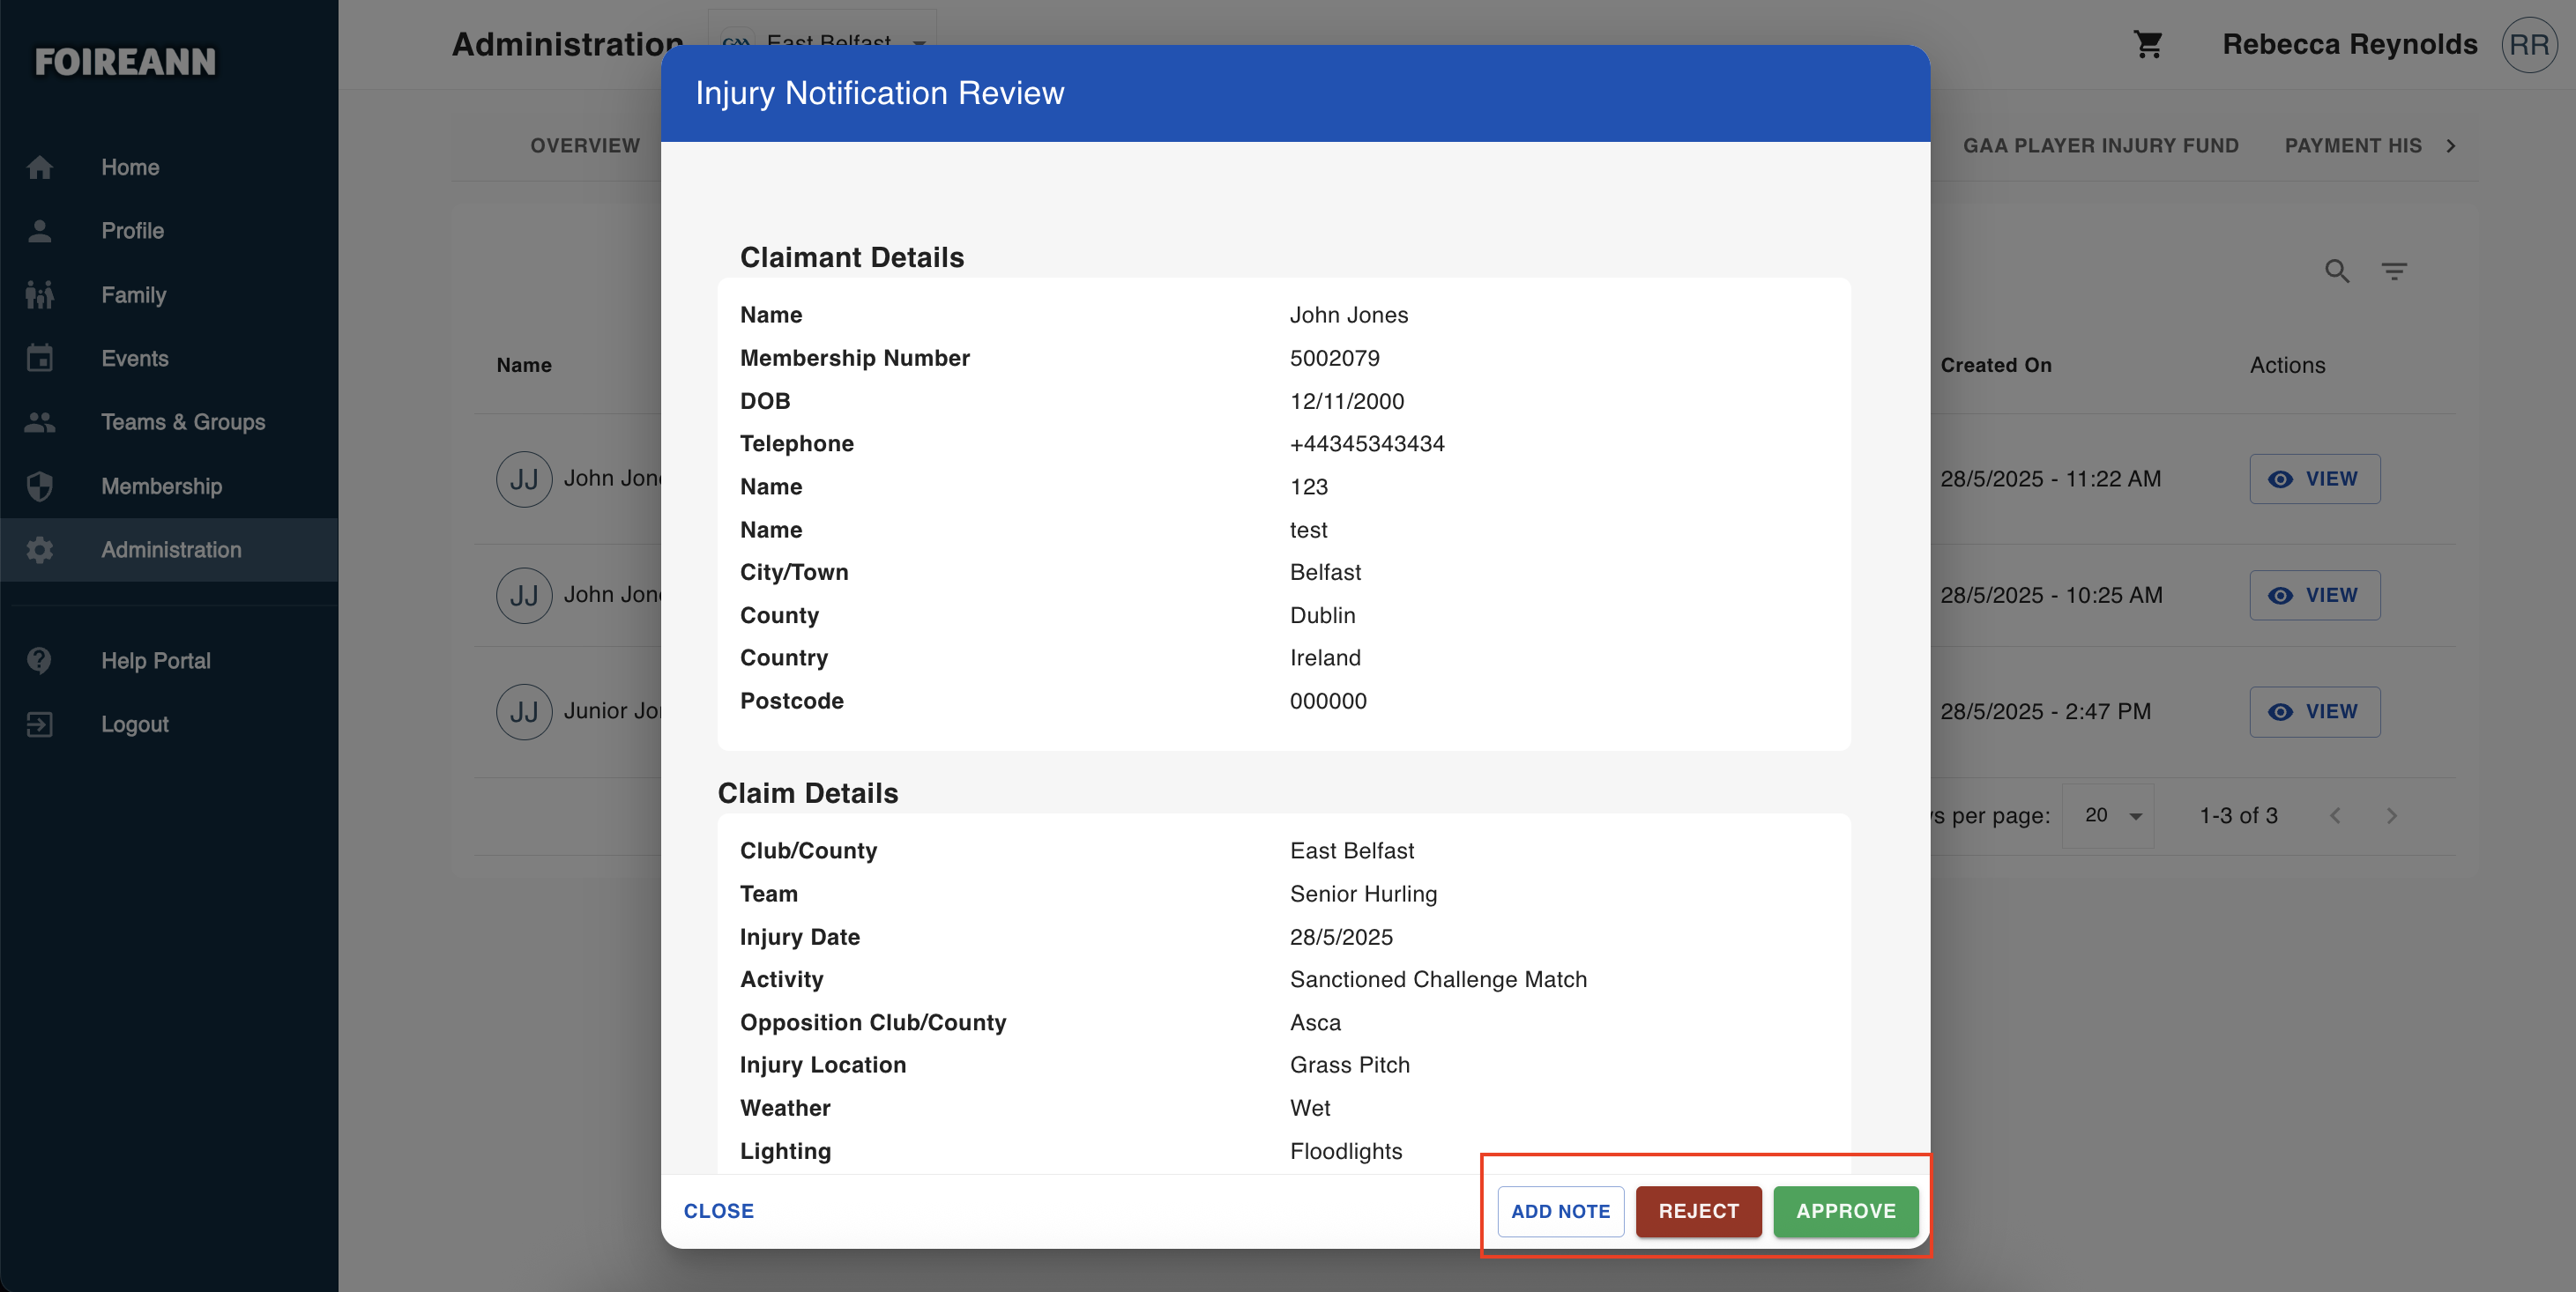Select the Logout exit icon
This screenshot has width=2576, height=1292.
pos(40,725)
